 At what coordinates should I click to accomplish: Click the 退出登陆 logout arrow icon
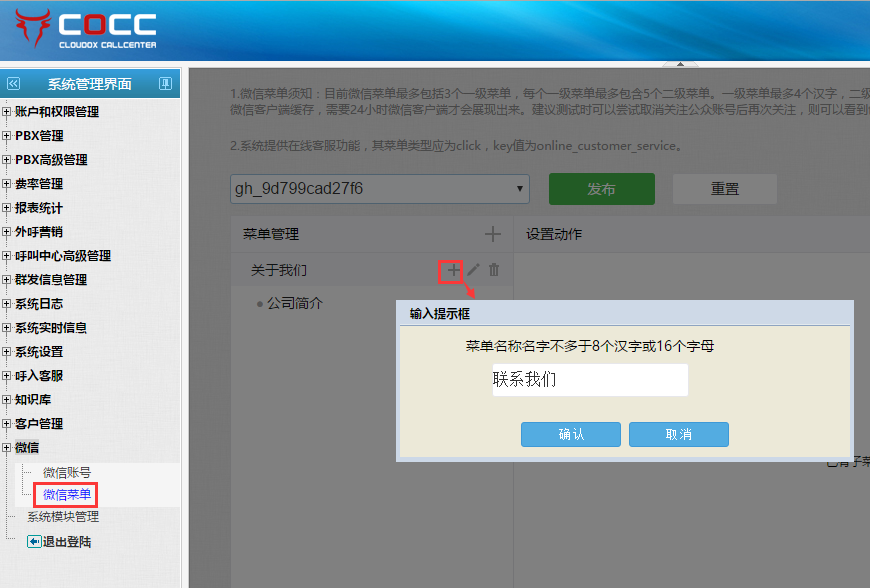coord(34,542)
